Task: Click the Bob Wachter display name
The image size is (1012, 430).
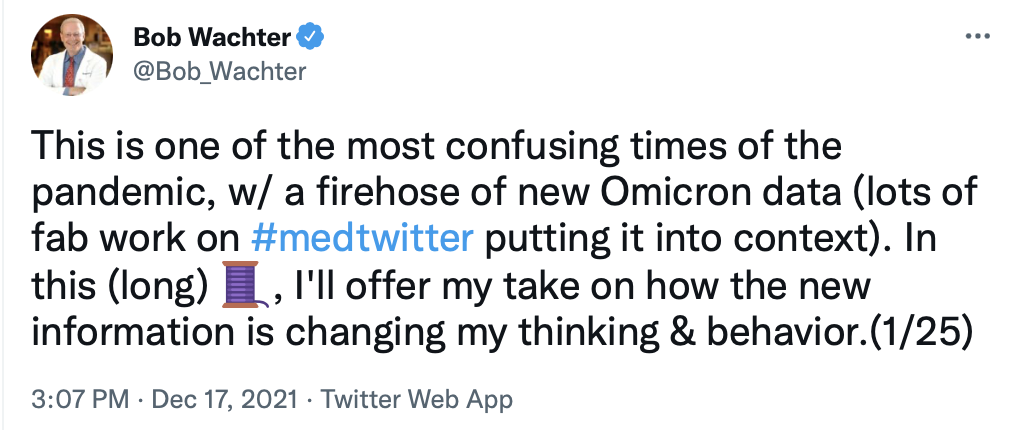Action: (212, 38)
